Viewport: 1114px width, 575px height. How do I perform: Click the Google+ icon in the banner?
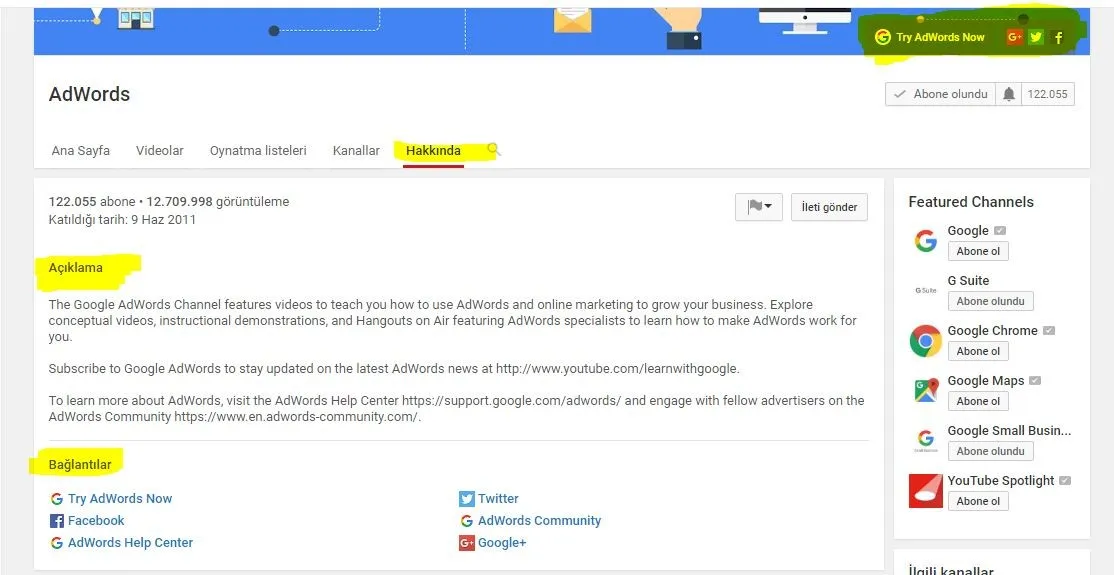(x=1014, y=38)
